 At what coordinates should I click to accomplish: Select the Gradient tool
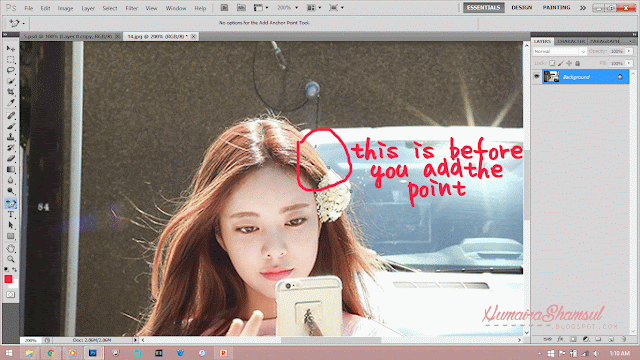11,169
